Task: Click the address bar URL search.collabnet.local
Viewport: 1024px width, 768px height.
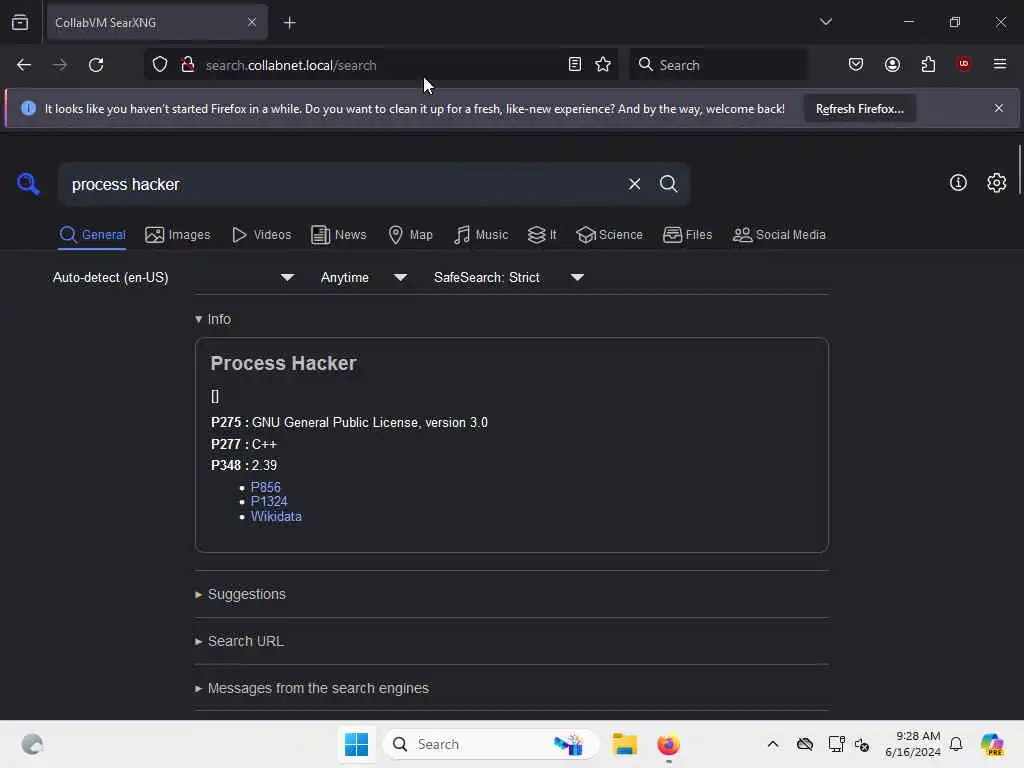Action: 291,65
